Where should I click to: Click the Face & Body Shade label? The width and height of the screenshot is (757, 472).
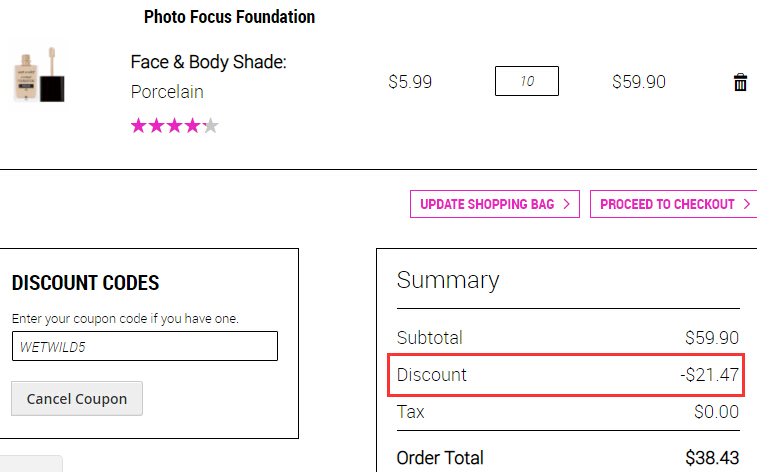[209, 62]
